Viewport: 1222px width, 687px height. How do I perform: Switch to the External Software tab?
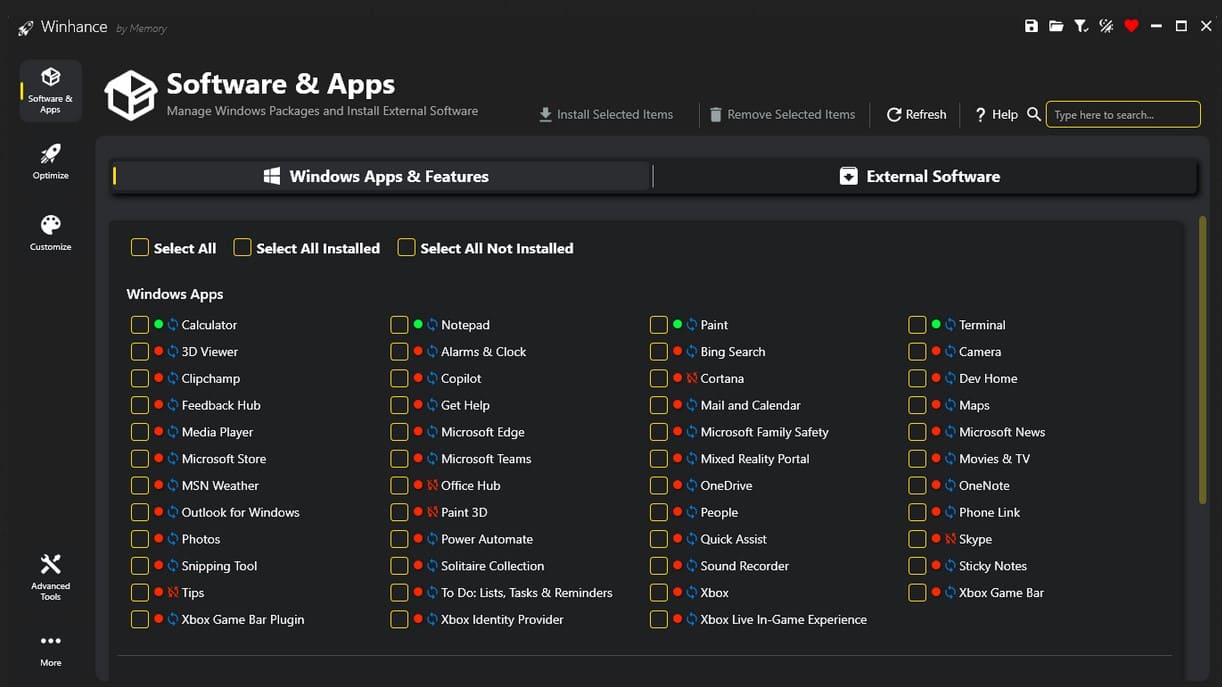(920, 176)
